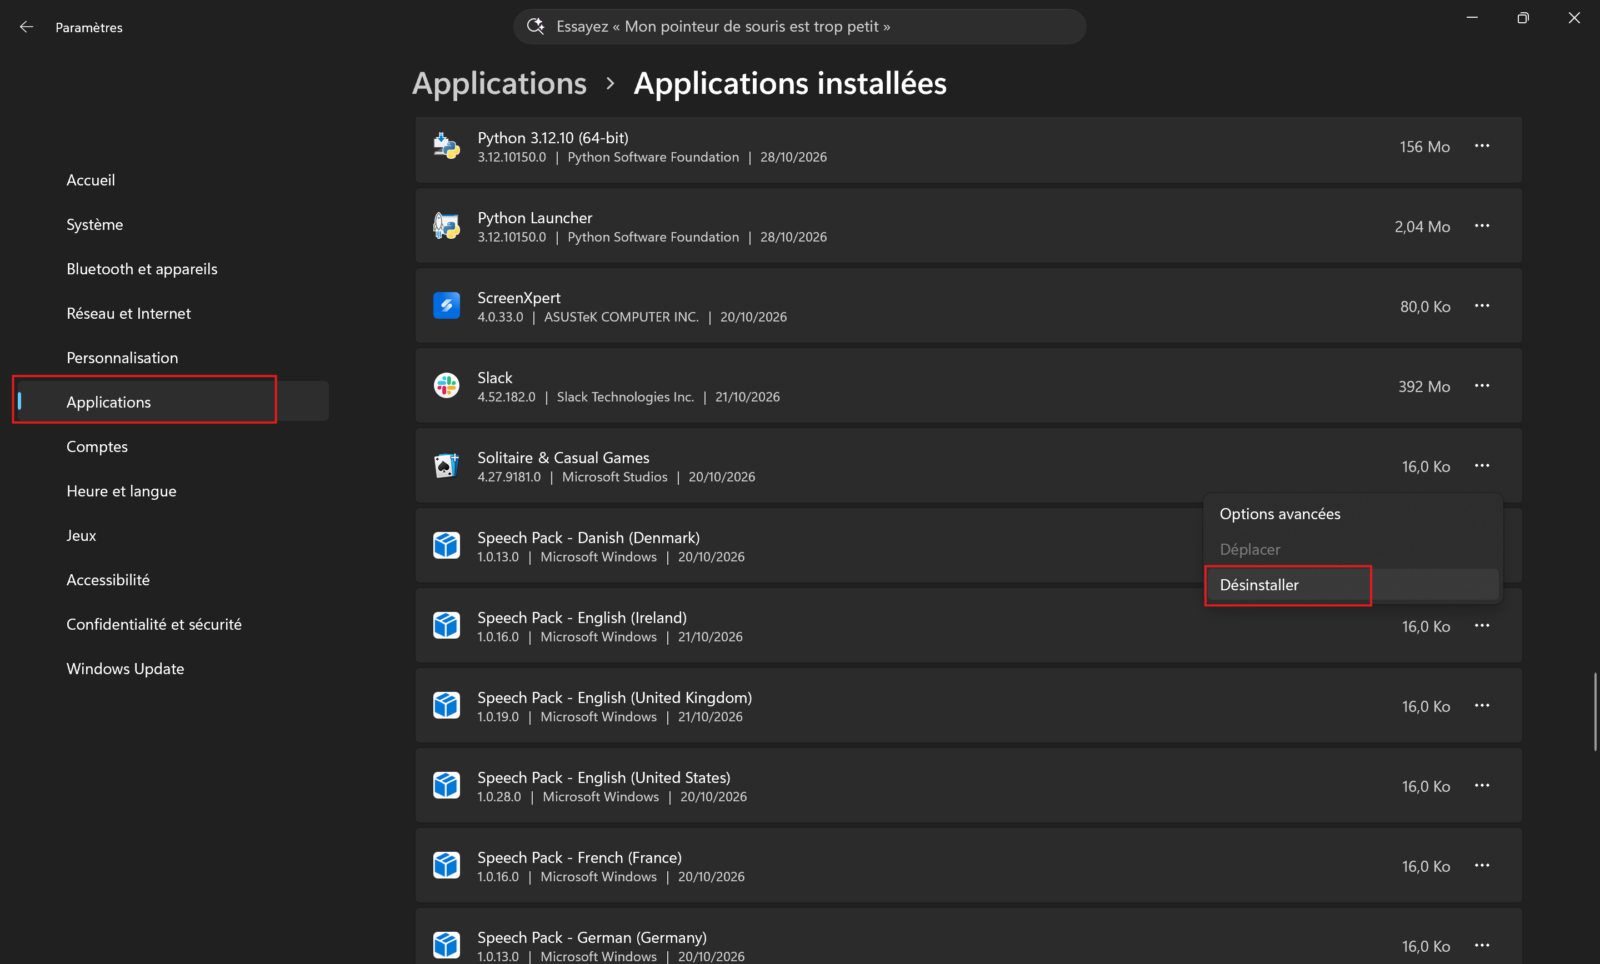Open more options for Slack
The height and width of the screenshot is (964, 1600).
[x=1482, y=386]
